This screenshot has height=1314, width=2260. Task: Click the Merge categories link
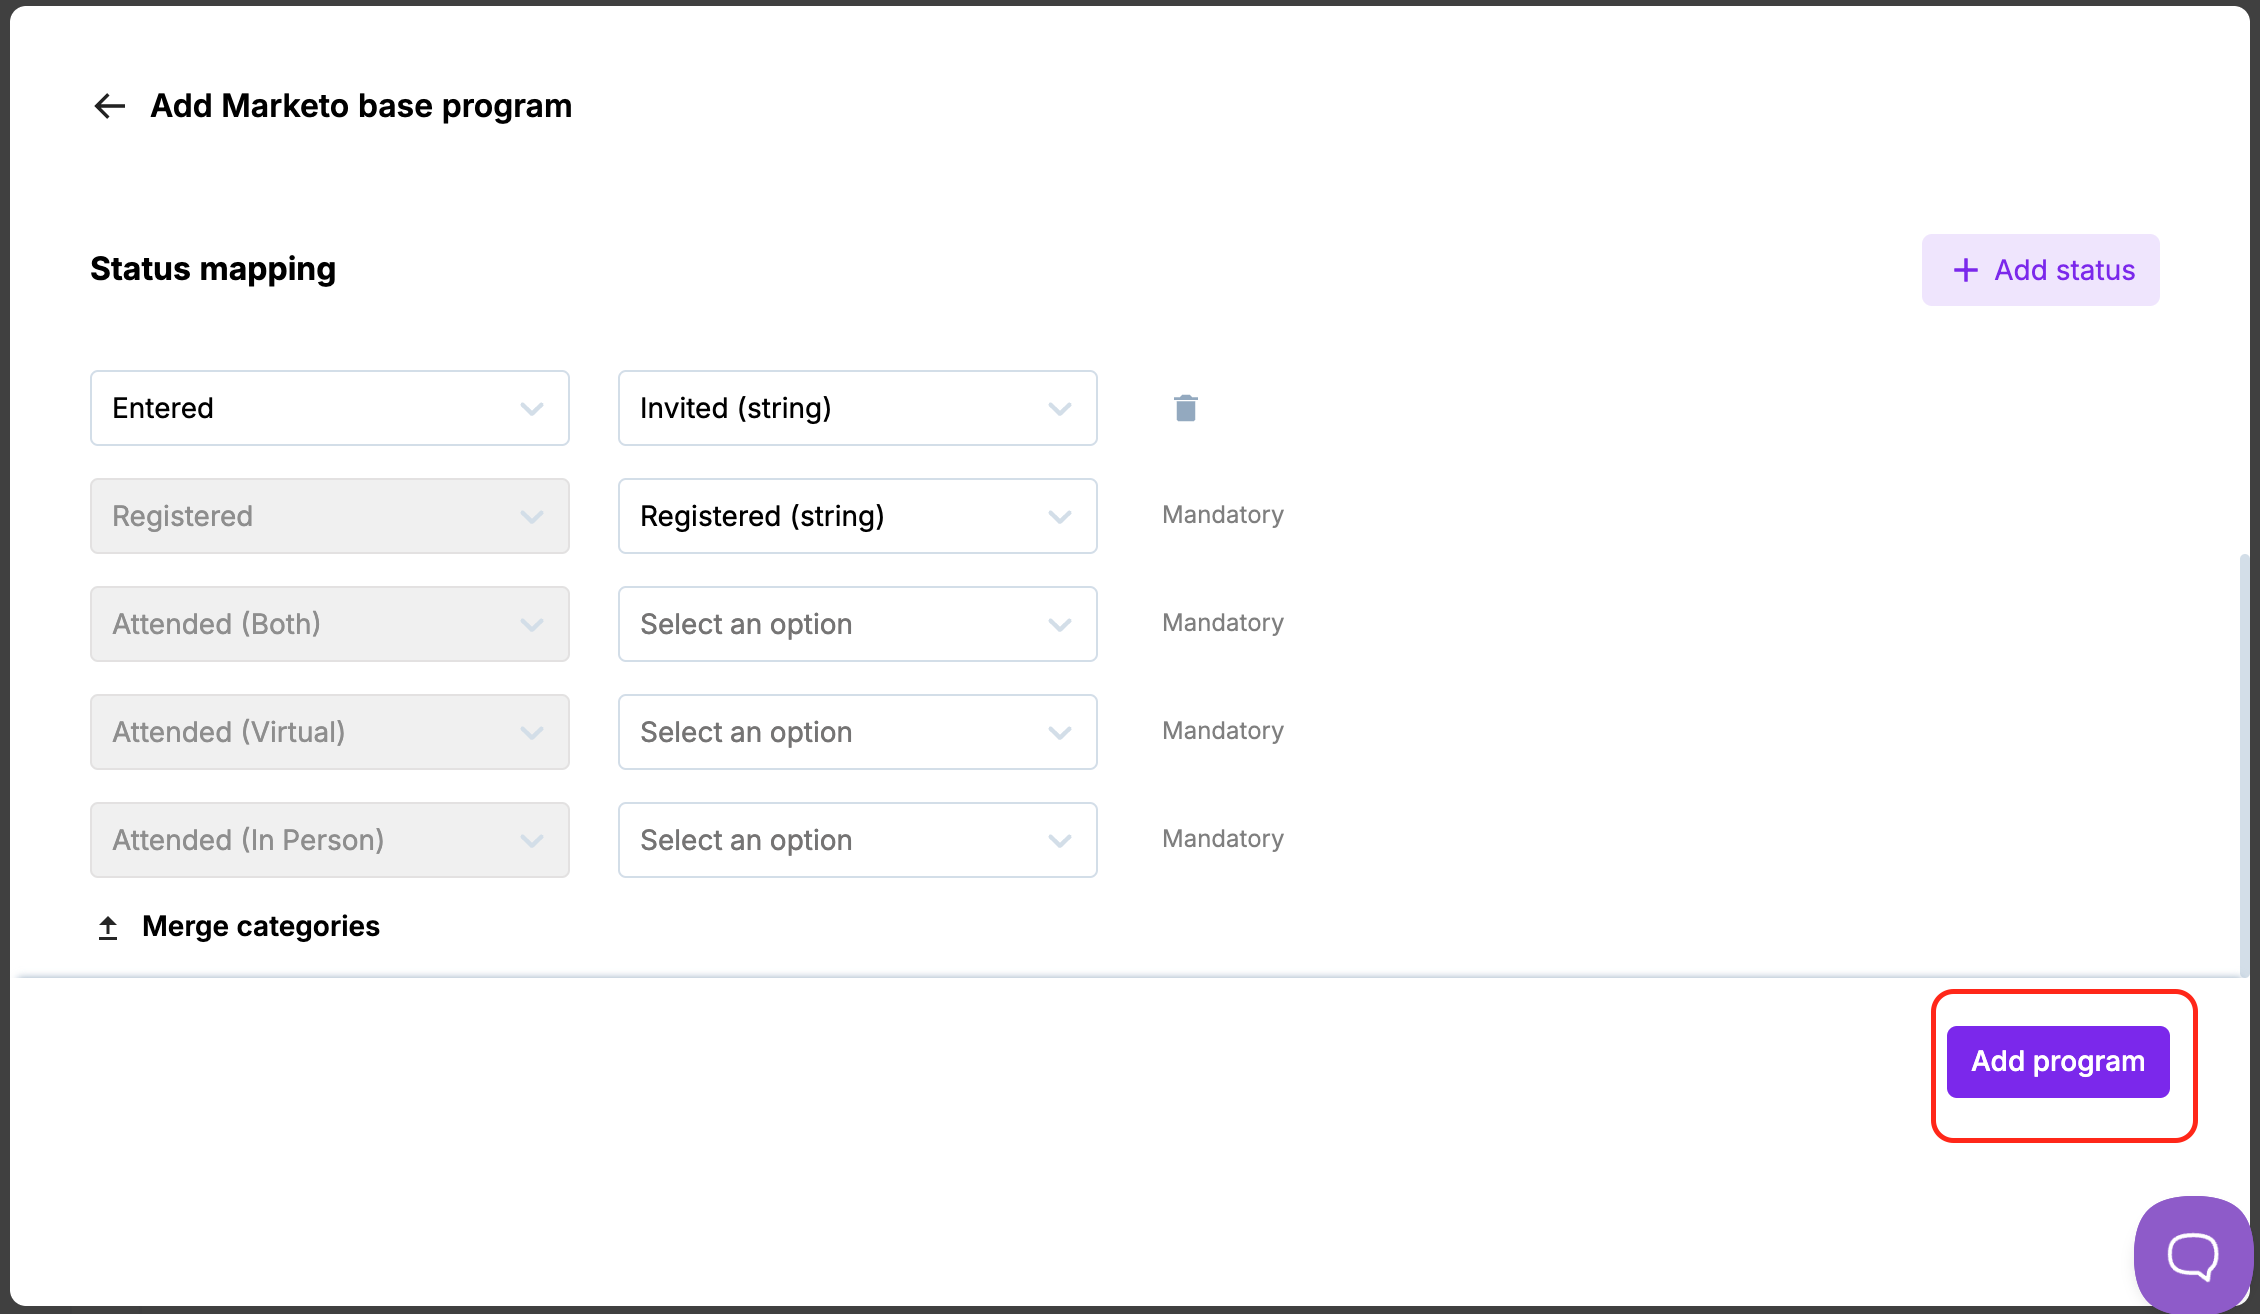click(x=260, y=926)
